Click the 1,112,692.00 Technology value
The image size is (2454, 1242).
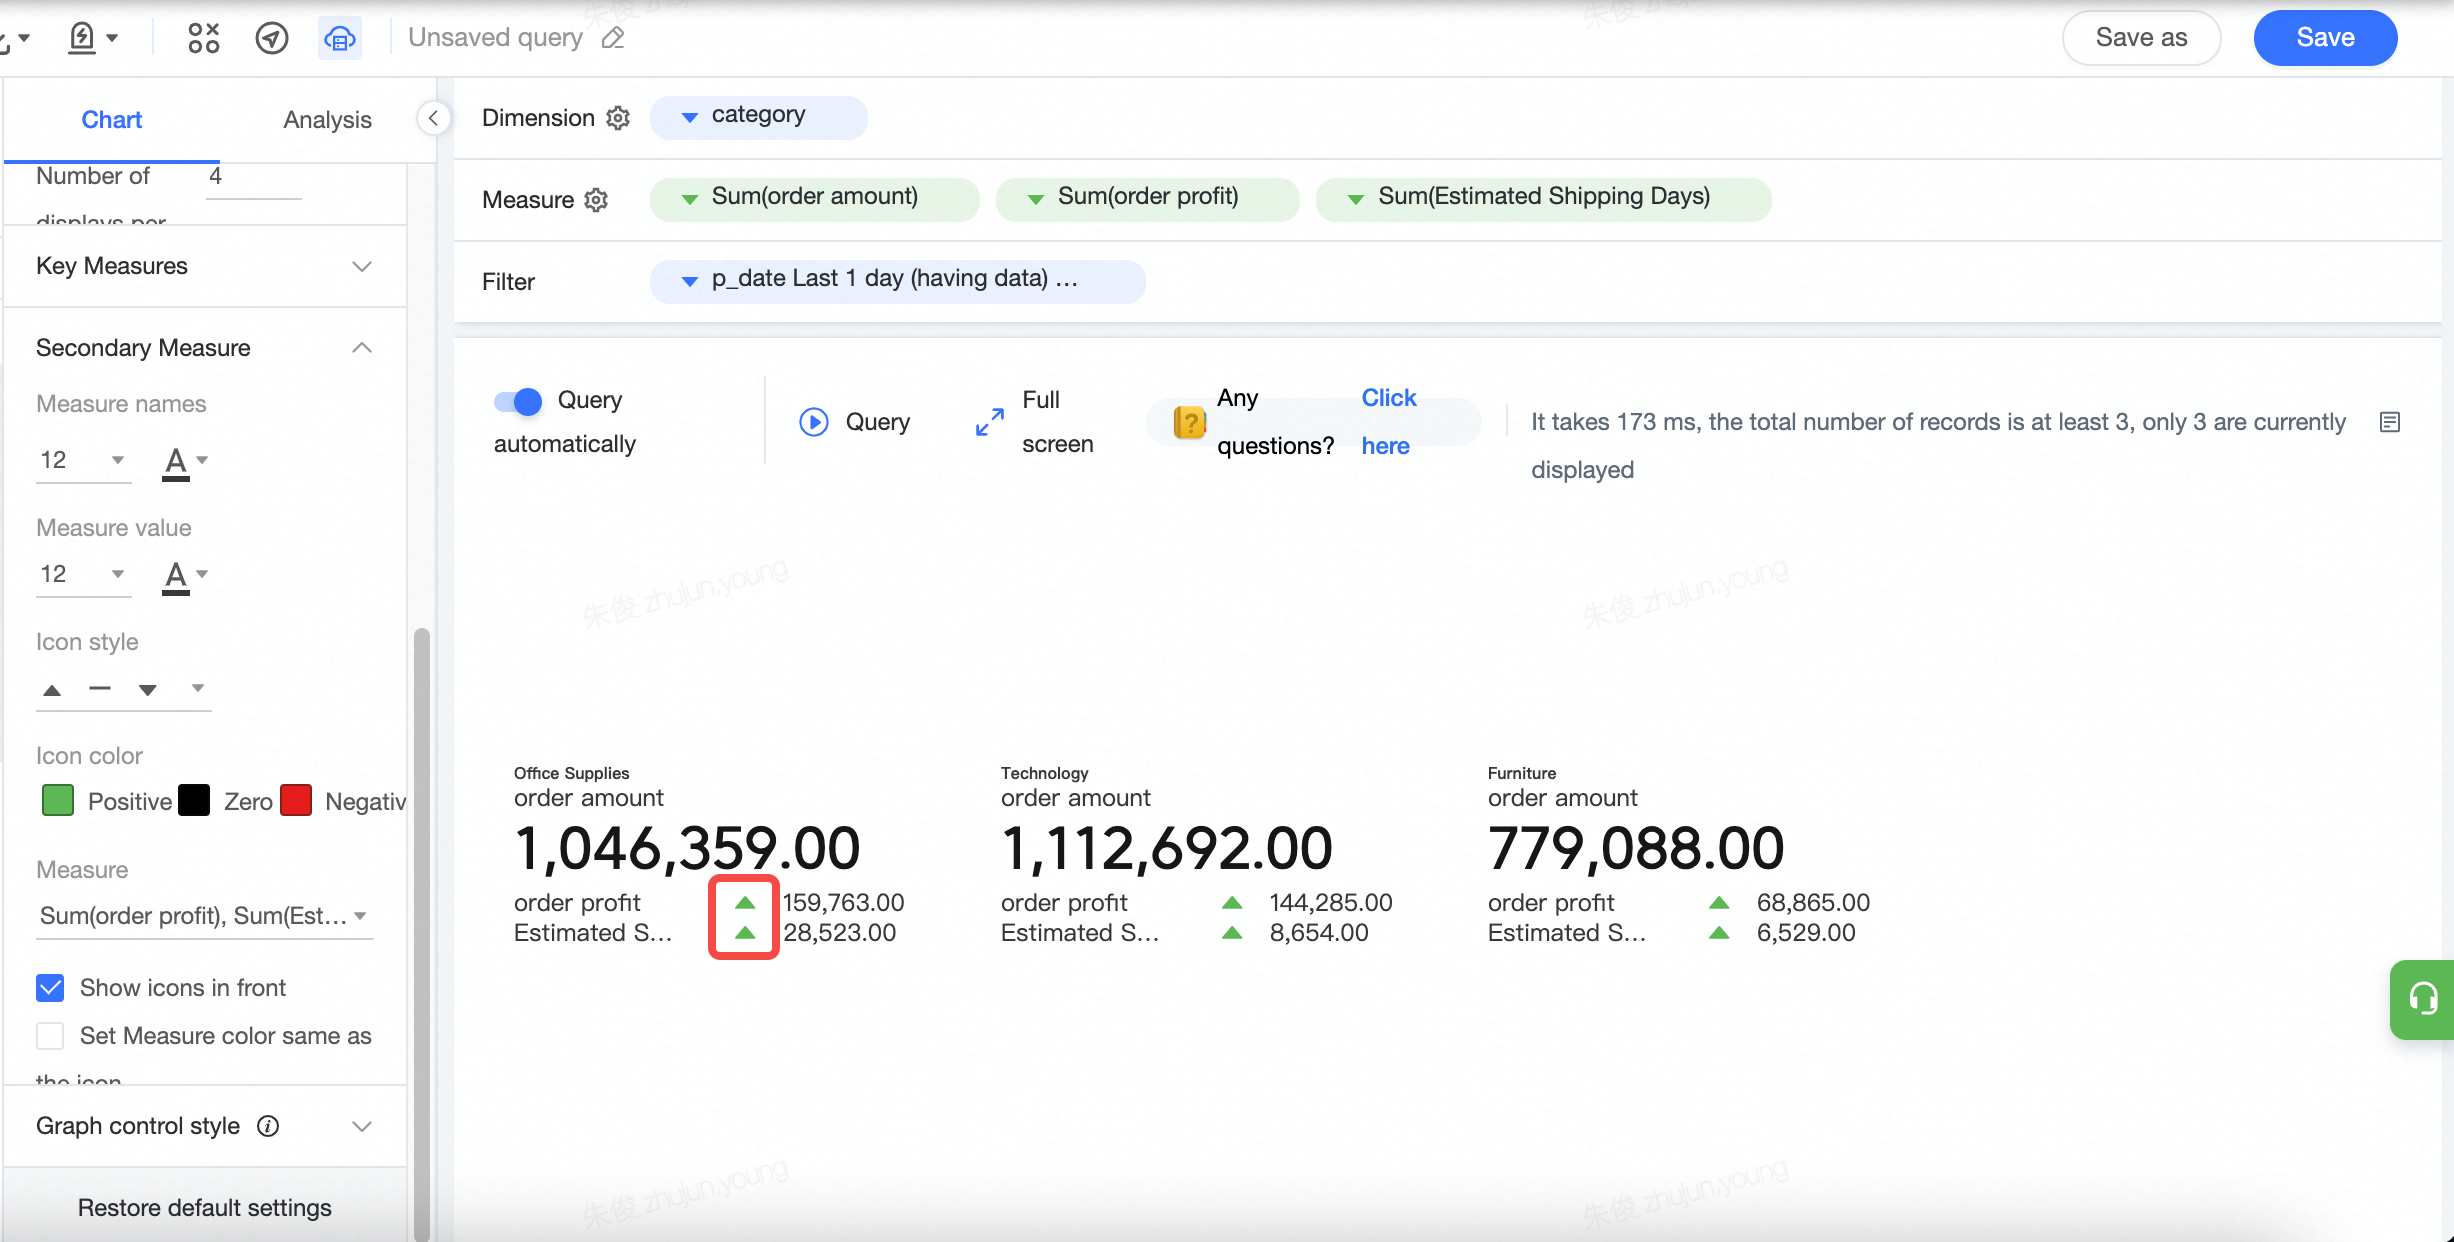[1167, 848]
